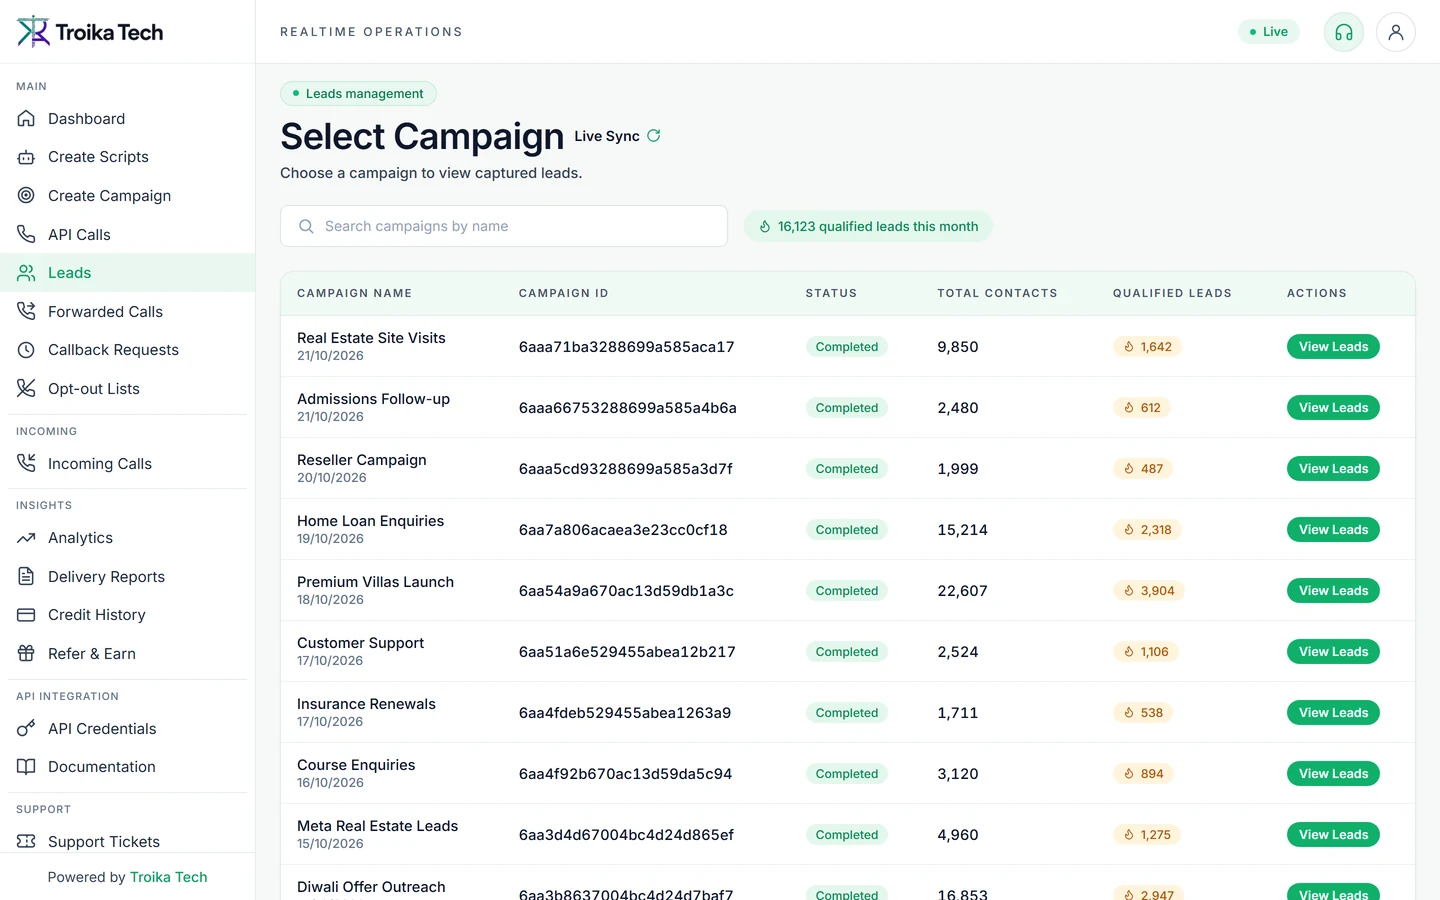Click the Troika Tech logo

point(90,32)
